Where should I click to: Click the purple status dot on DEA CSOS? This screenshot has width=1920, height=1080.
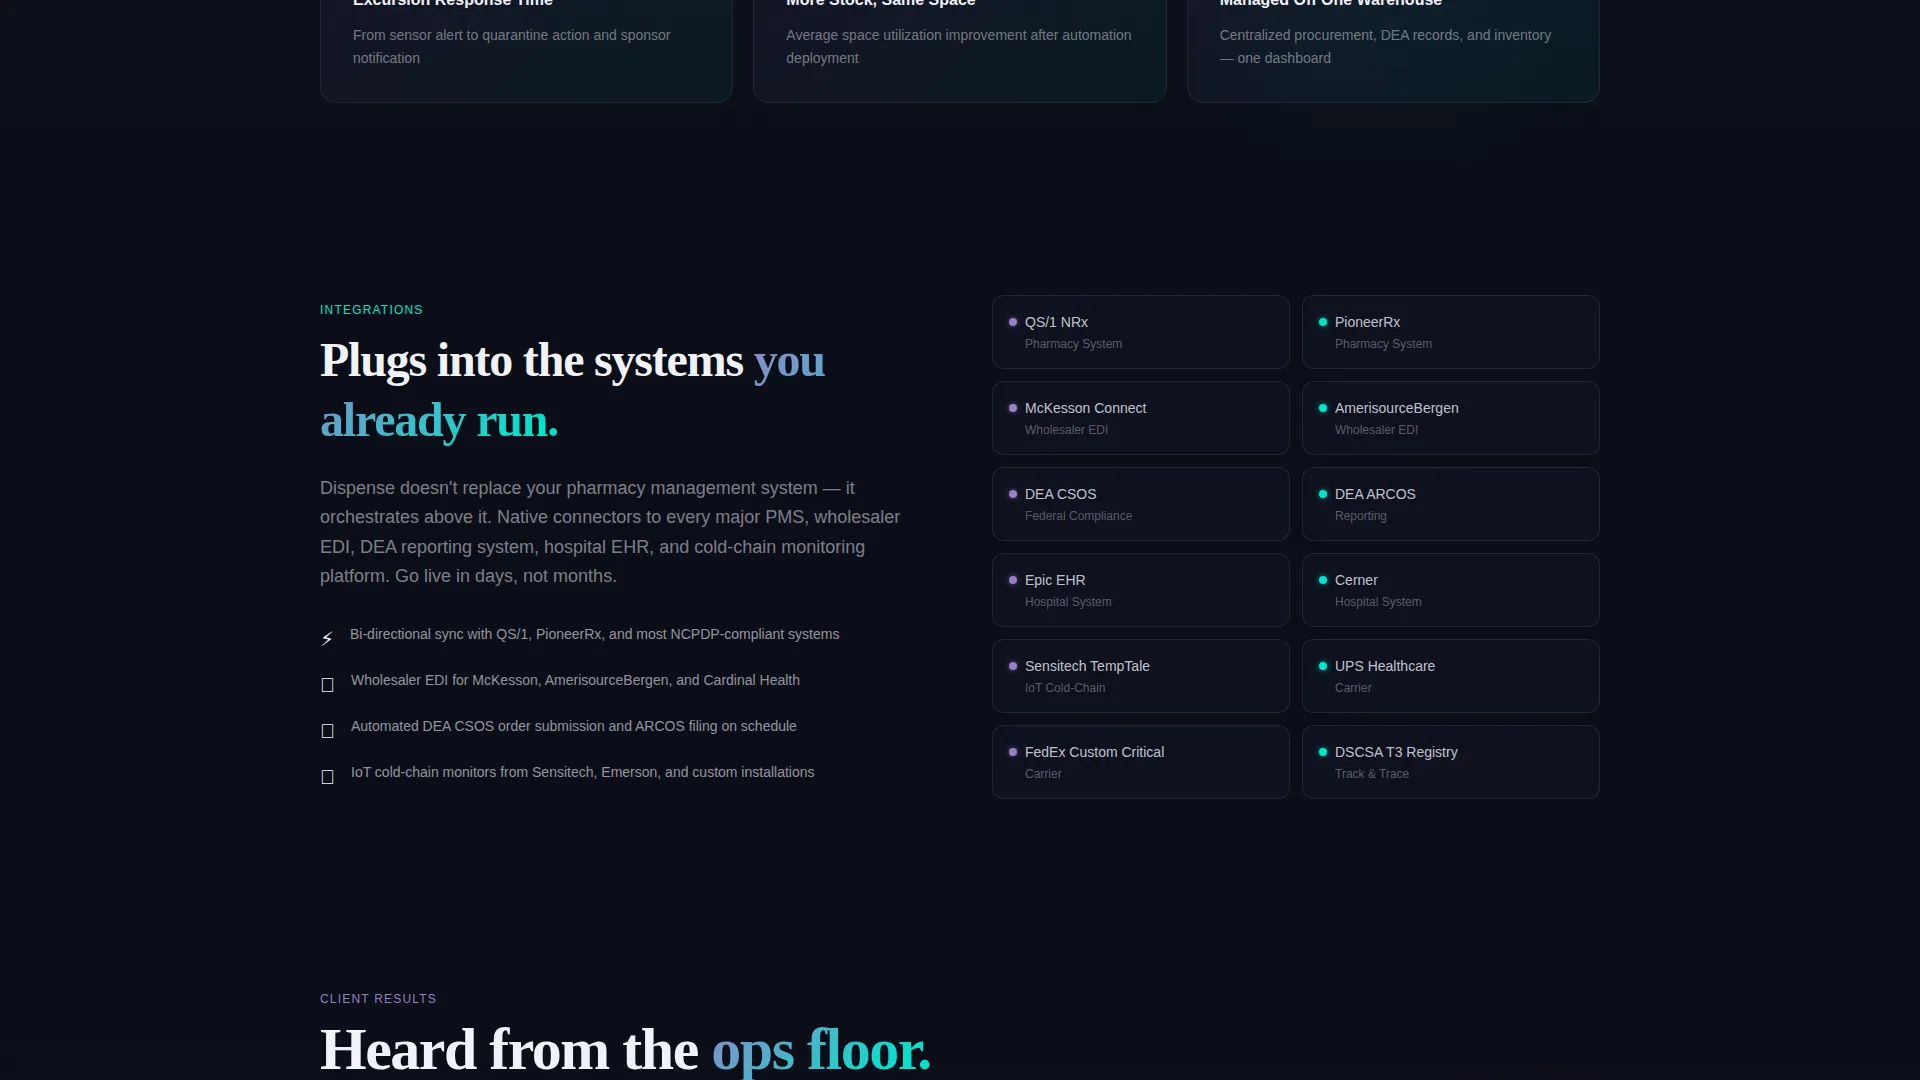click(x=1013, y=494)
